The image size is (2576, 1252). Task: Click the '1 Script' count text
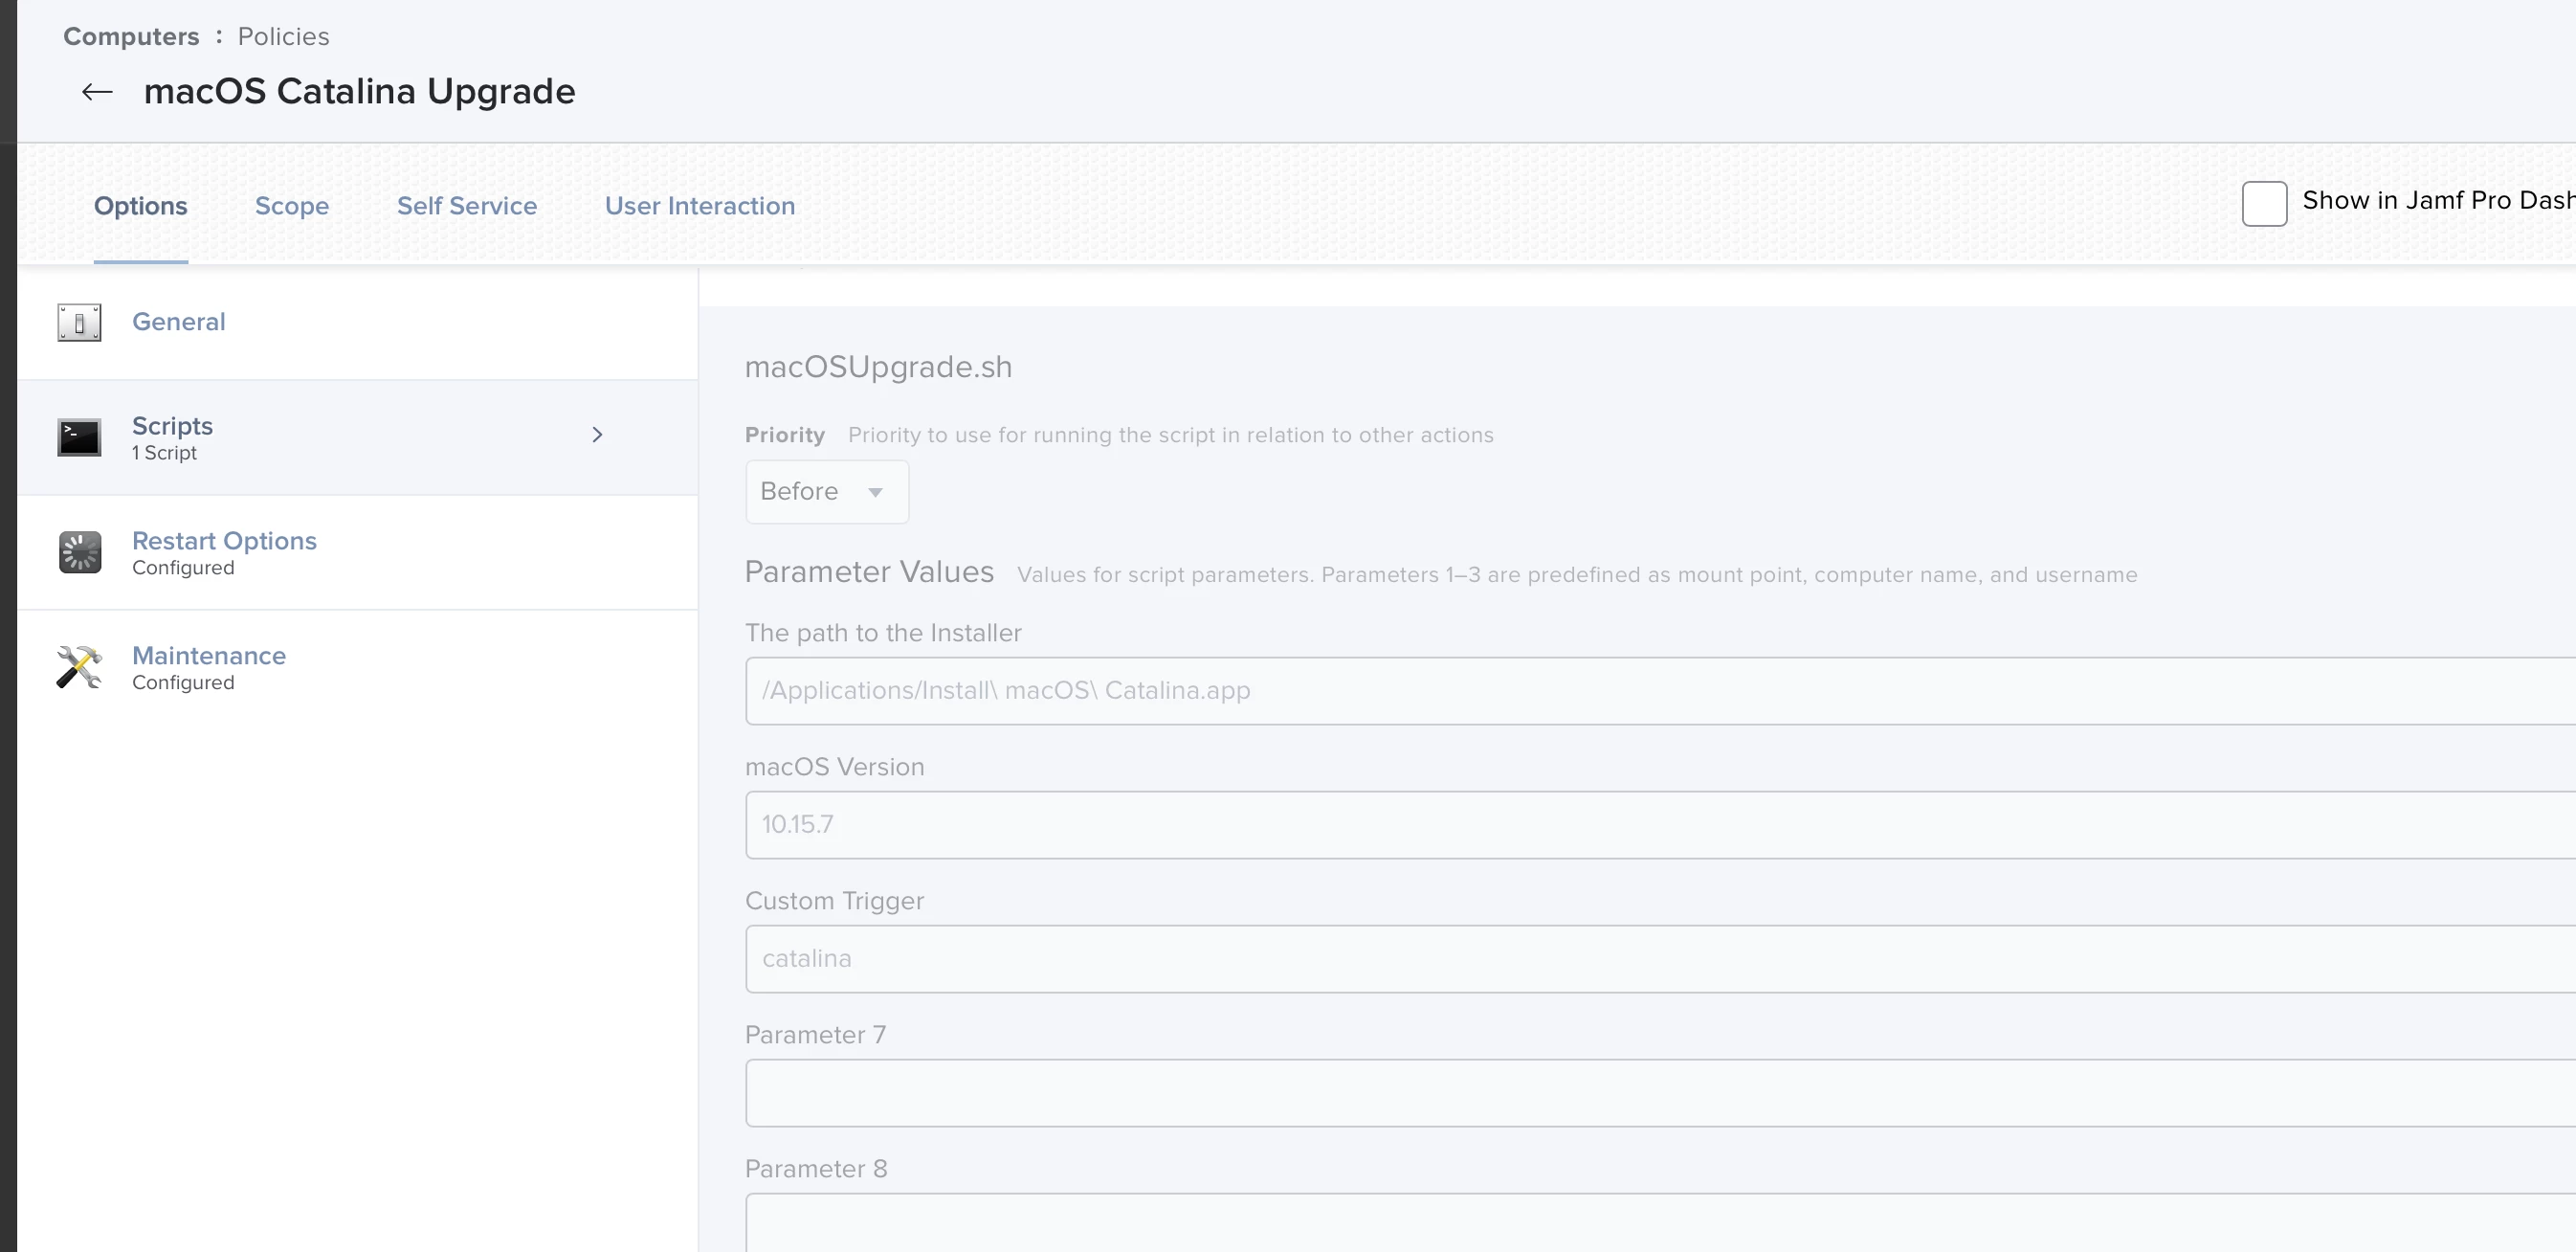pyautogui.click(x=164, y=453)
